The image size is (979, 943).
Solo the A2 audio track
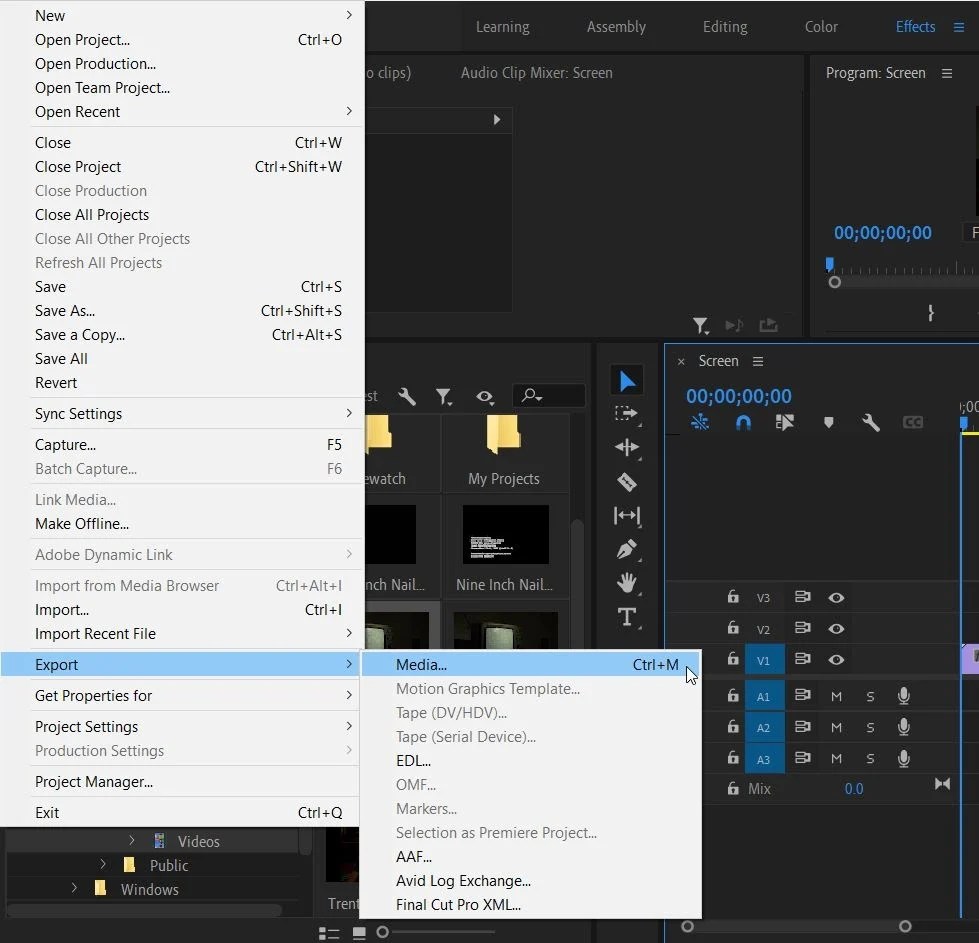point(869,727)
